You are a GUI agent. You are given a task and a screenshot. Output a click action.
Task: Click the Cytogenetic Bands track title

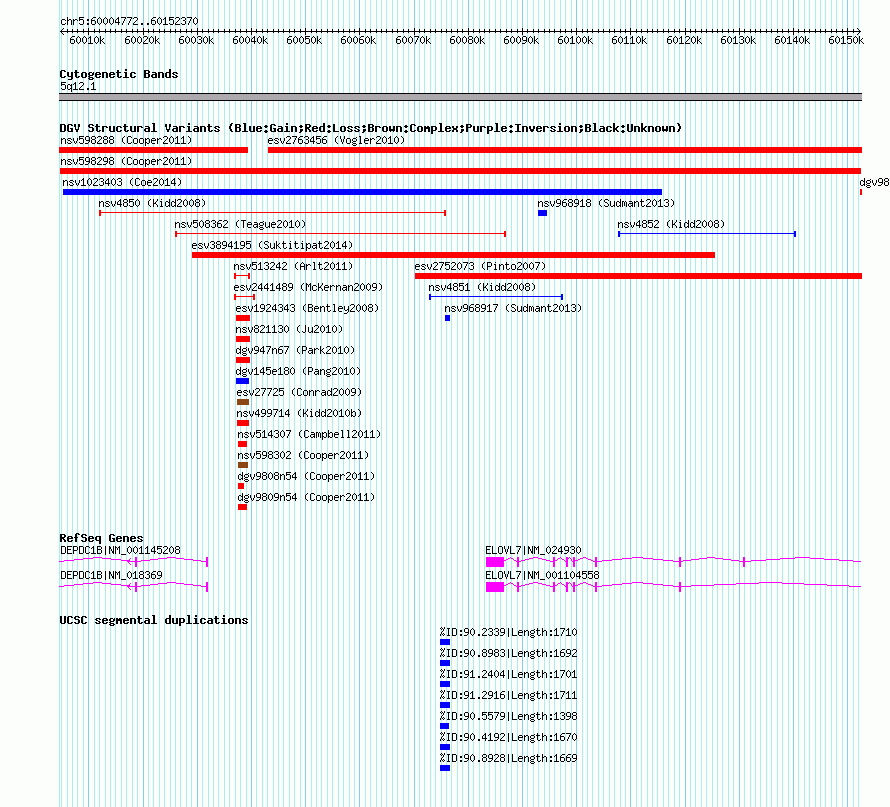(x=119, y=74)
